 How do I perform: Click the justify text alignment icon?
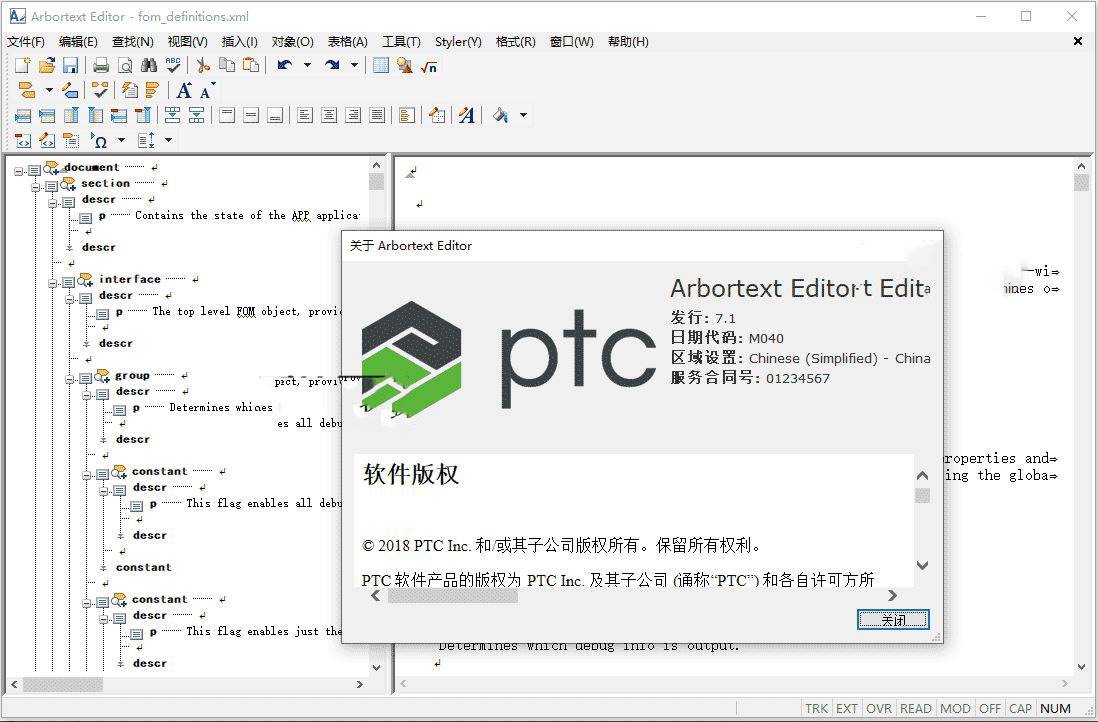377,115
